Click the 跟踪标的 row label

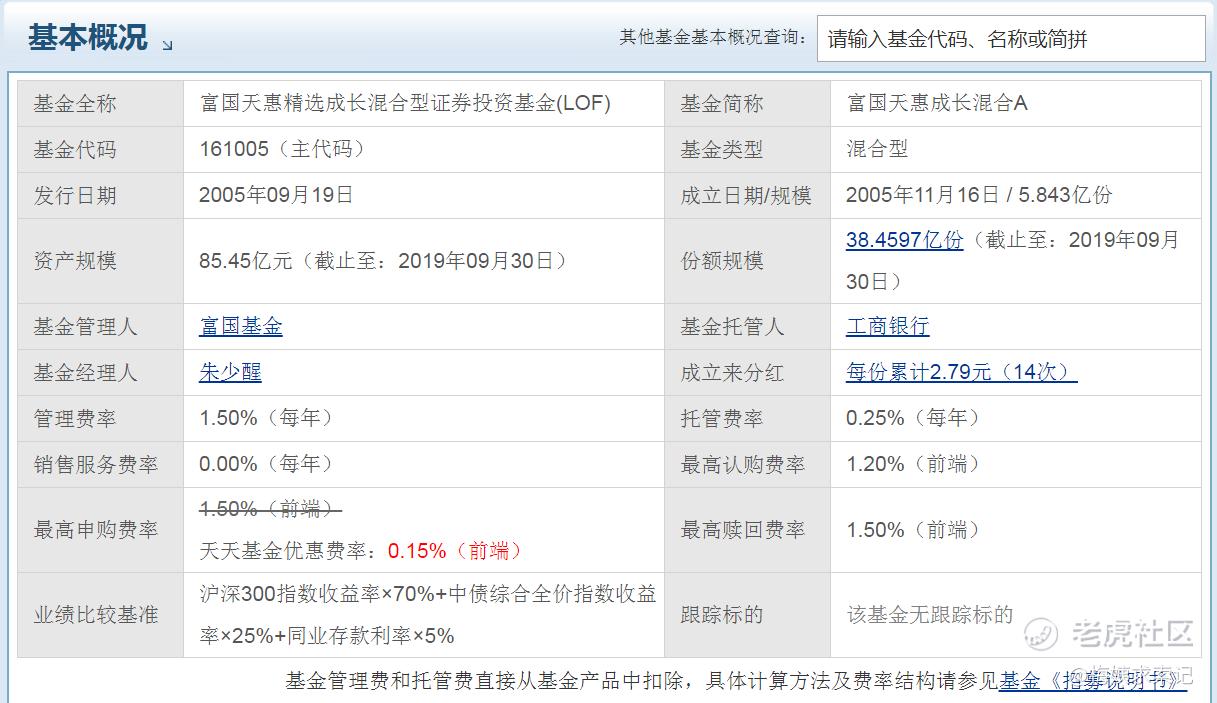point(722,614)
